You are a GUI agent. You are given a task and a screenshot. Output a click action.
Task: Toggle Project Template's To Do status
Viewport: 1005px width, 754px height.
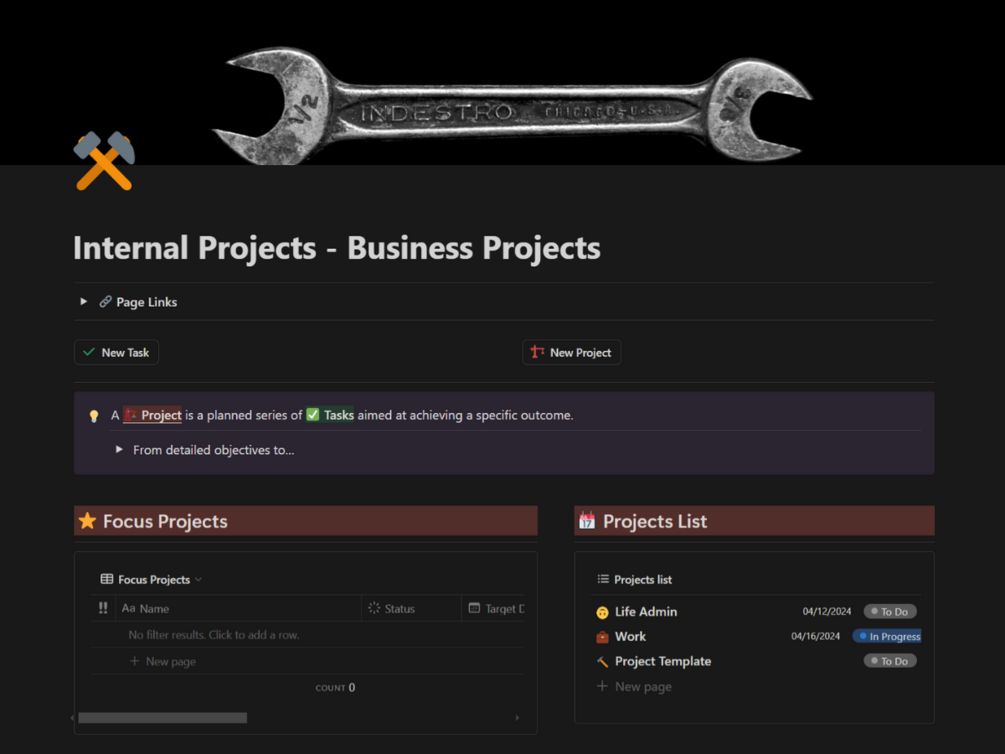tap(889, 660)
